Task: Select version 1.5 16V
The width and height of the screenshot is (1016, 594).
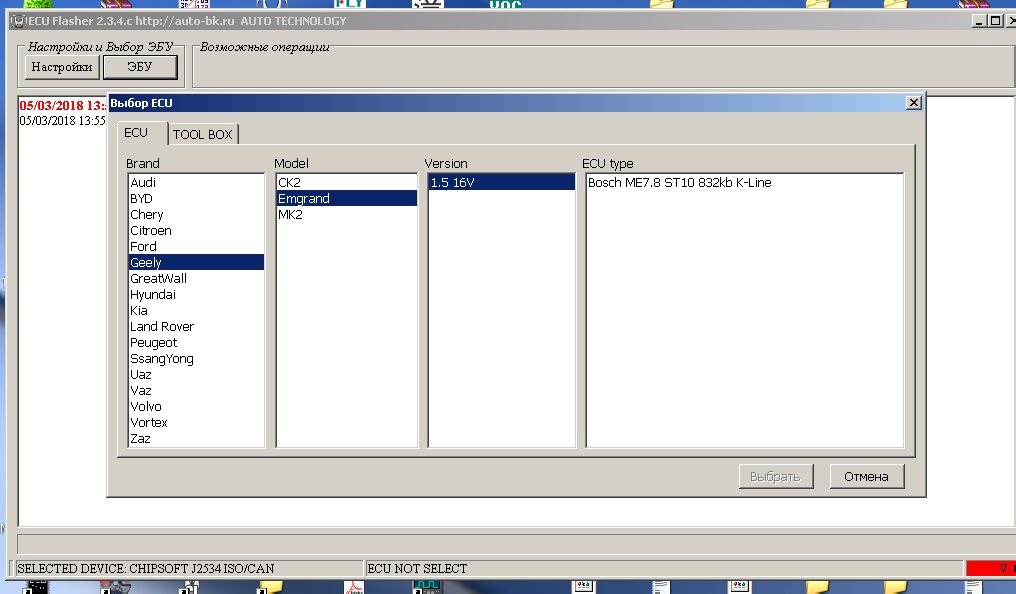Action: pyautogui.click(x=502, y=183)
